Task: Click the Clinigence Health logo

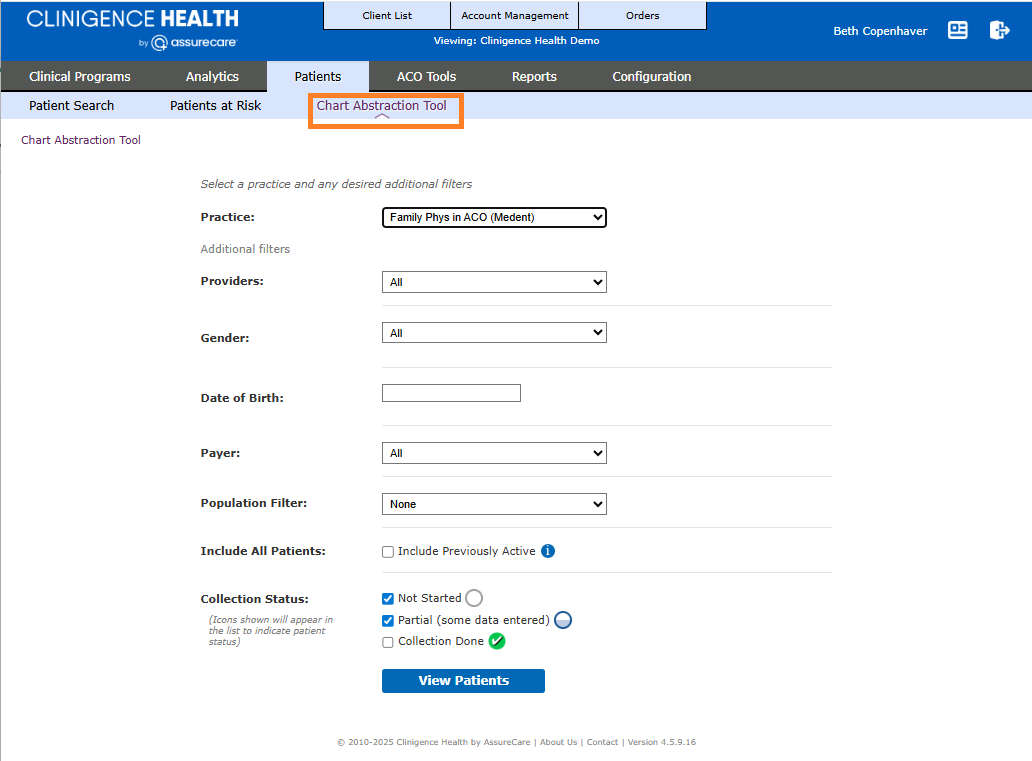Action: (132, 29)
